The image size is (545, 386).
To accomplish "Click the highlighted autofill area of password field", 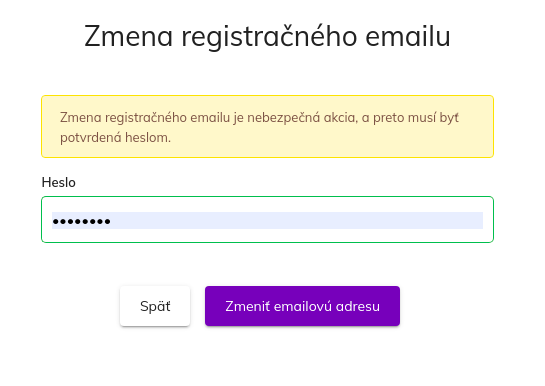I will [267, 221].
